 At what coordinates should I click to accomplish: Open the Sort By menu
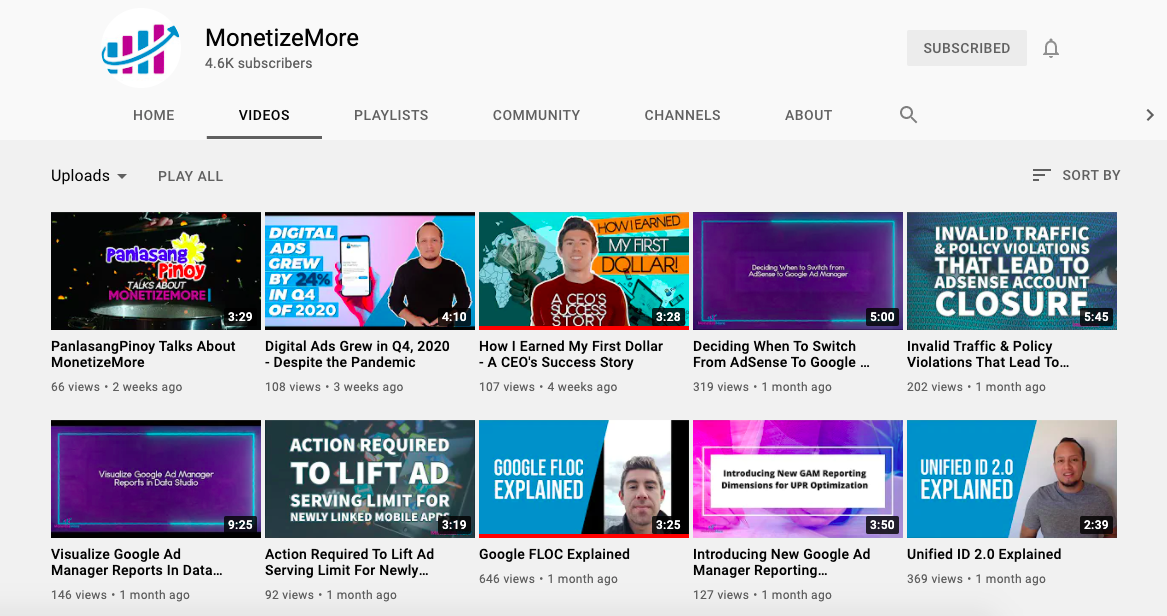(x=1076, y=175)
